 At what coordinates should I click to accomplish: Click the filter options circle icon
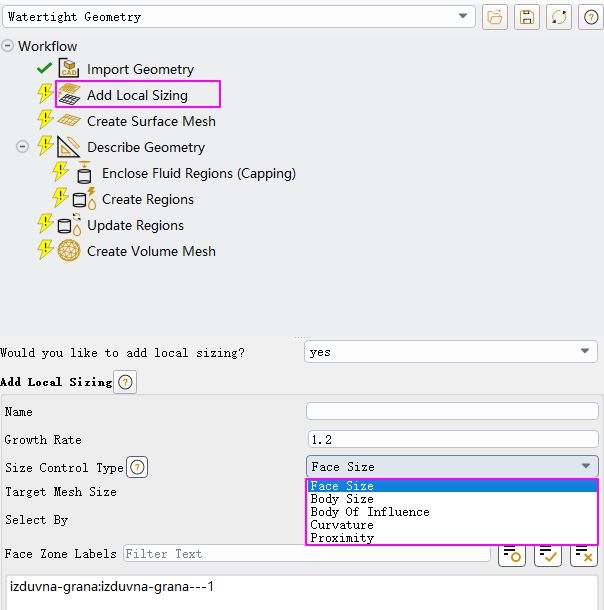(x=511, y=554)
